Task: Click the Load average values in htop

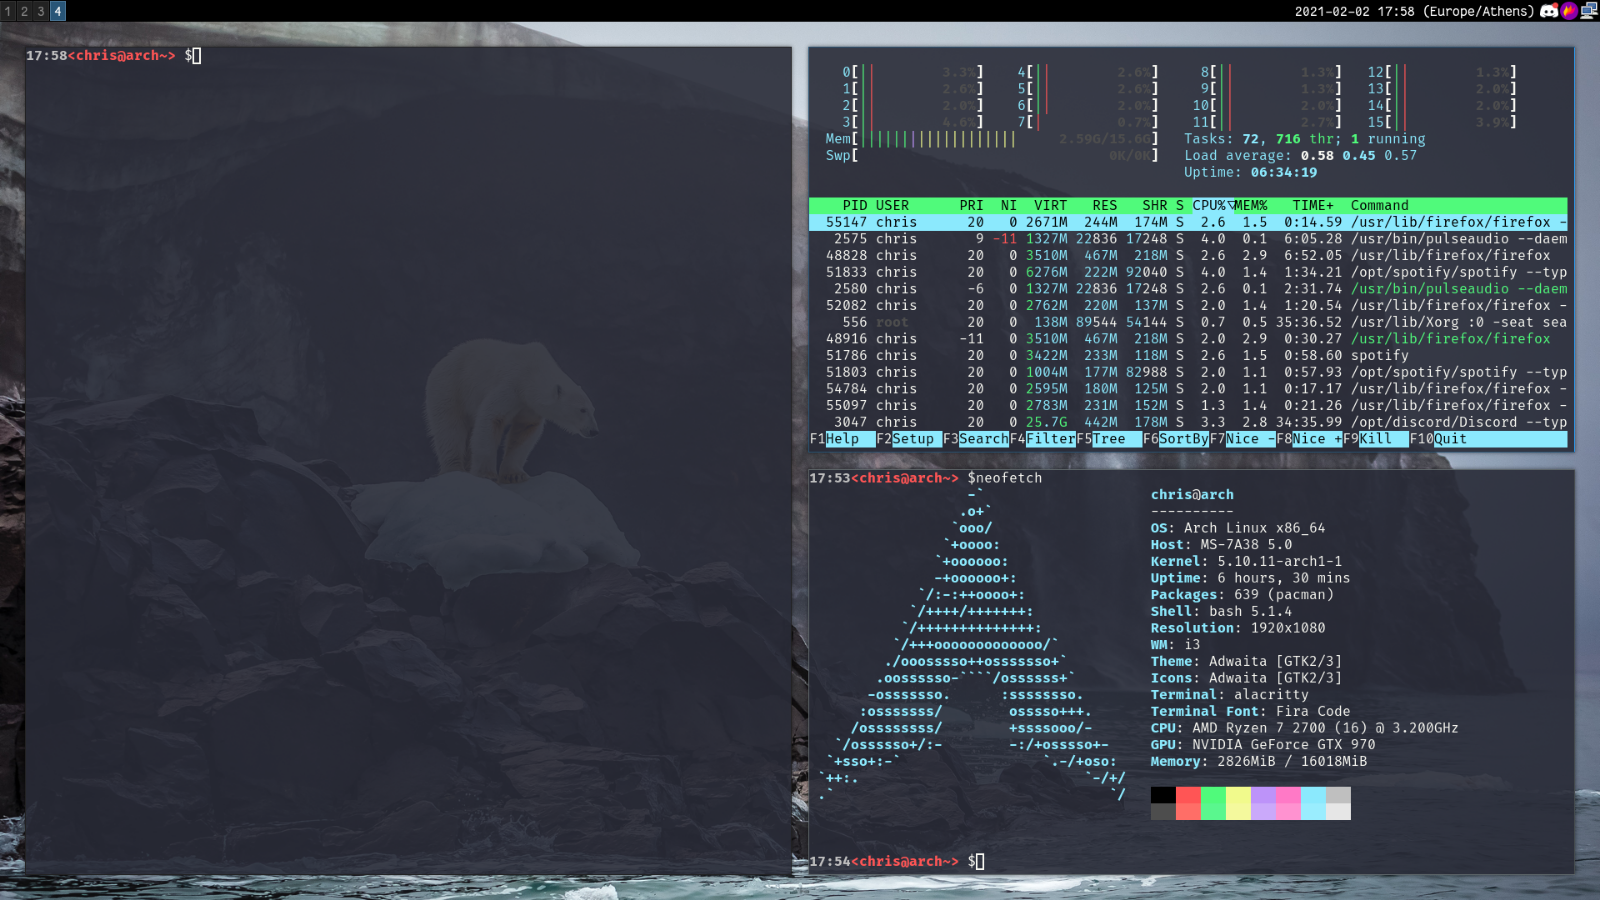Action: point(1358,155)
